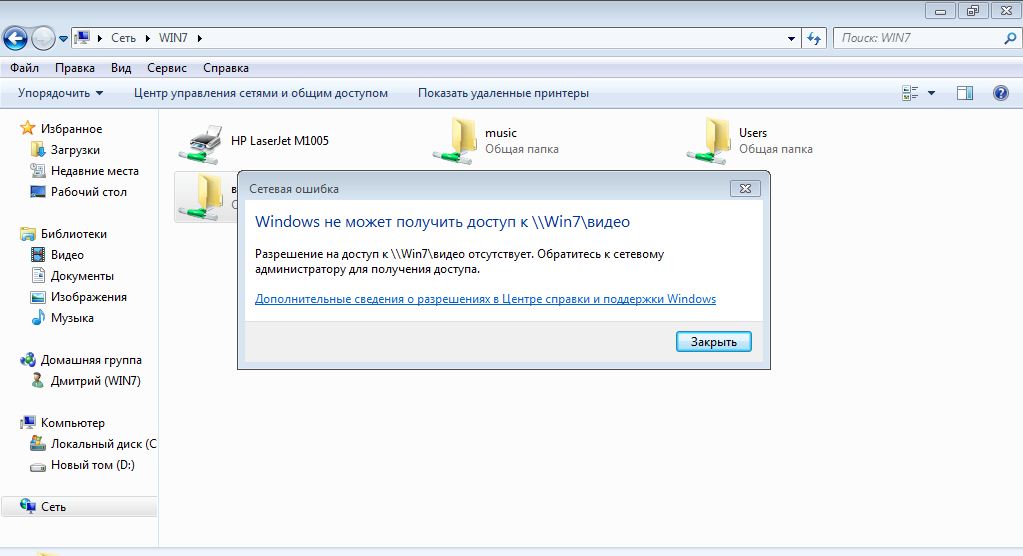Go back with the blue Back arrow
This screenshot has width=1023, height=556.
(x=15, y=39)
